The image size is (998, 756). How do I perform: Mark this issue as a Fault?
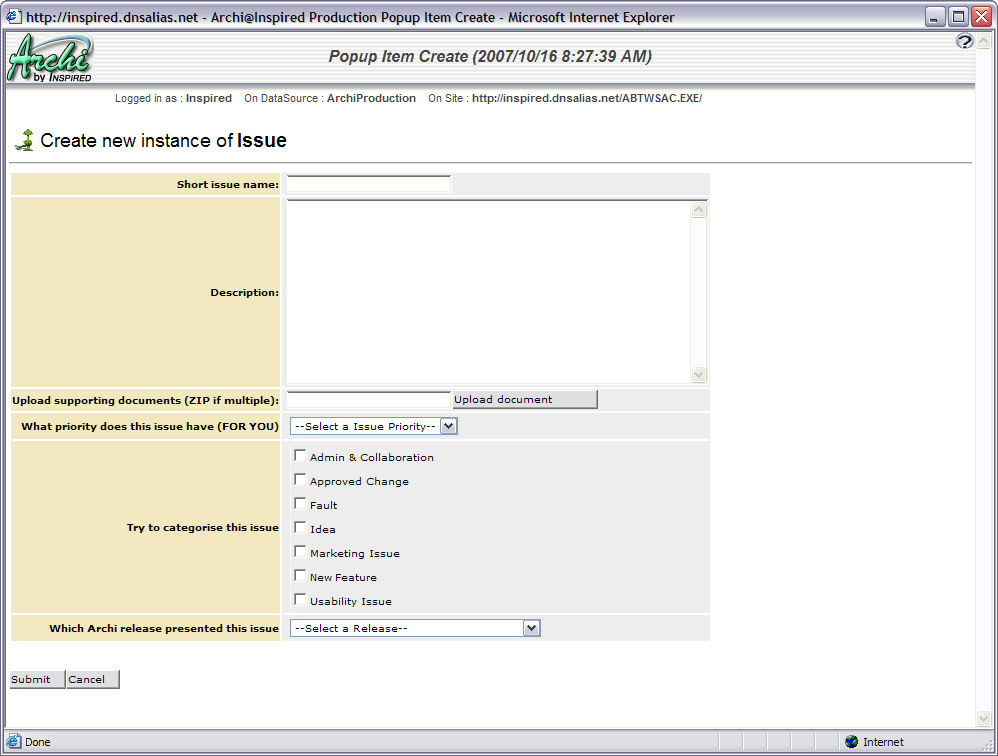300,502
